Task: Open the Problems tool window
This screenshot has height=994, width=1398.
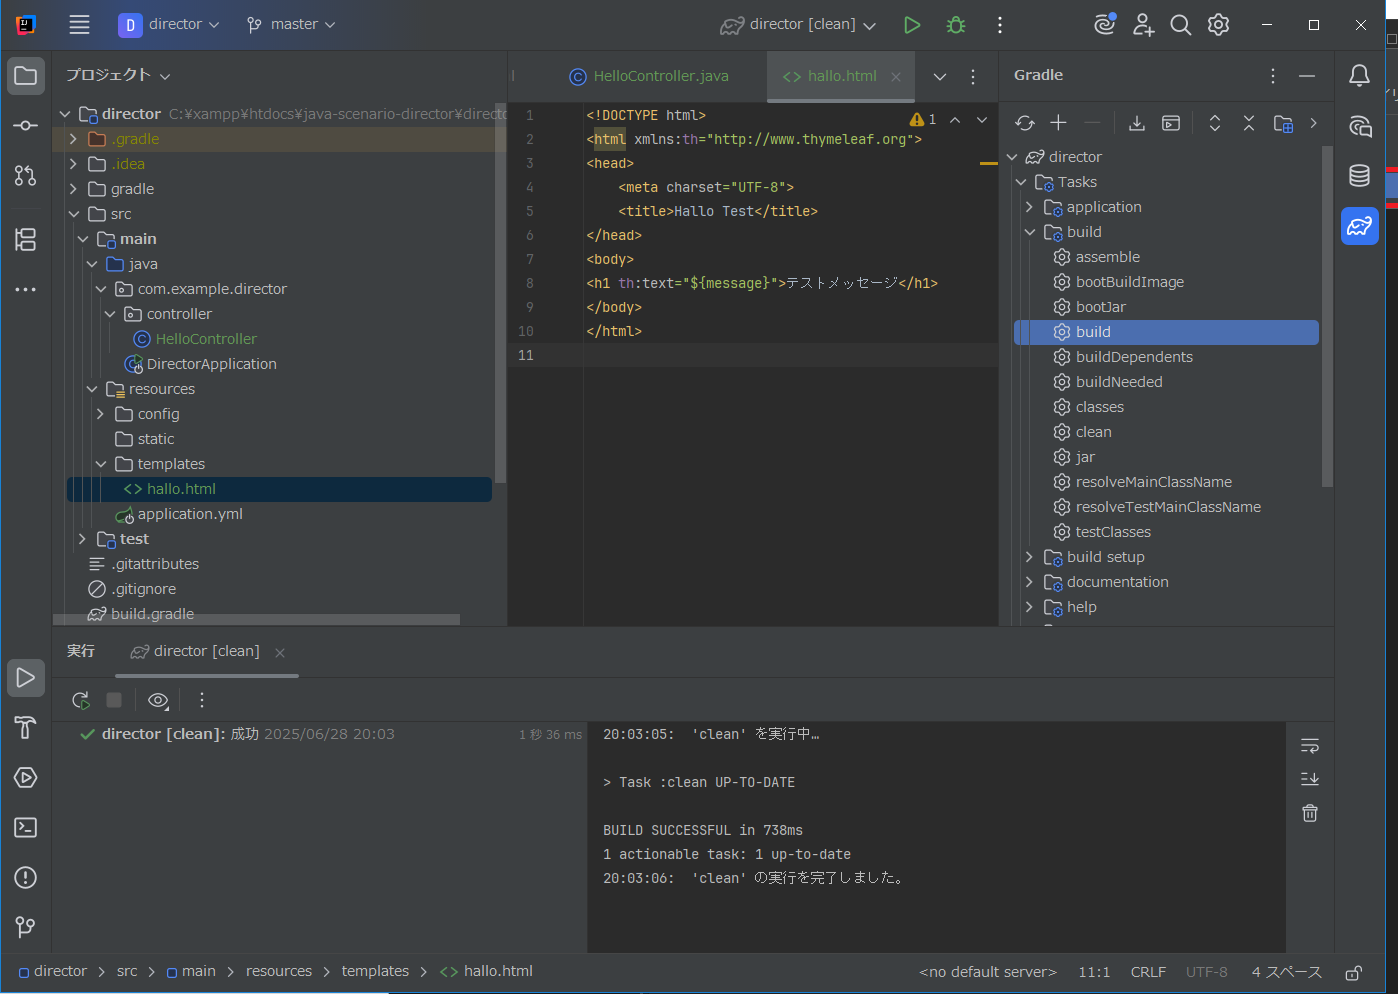Action: click(26, 878)
